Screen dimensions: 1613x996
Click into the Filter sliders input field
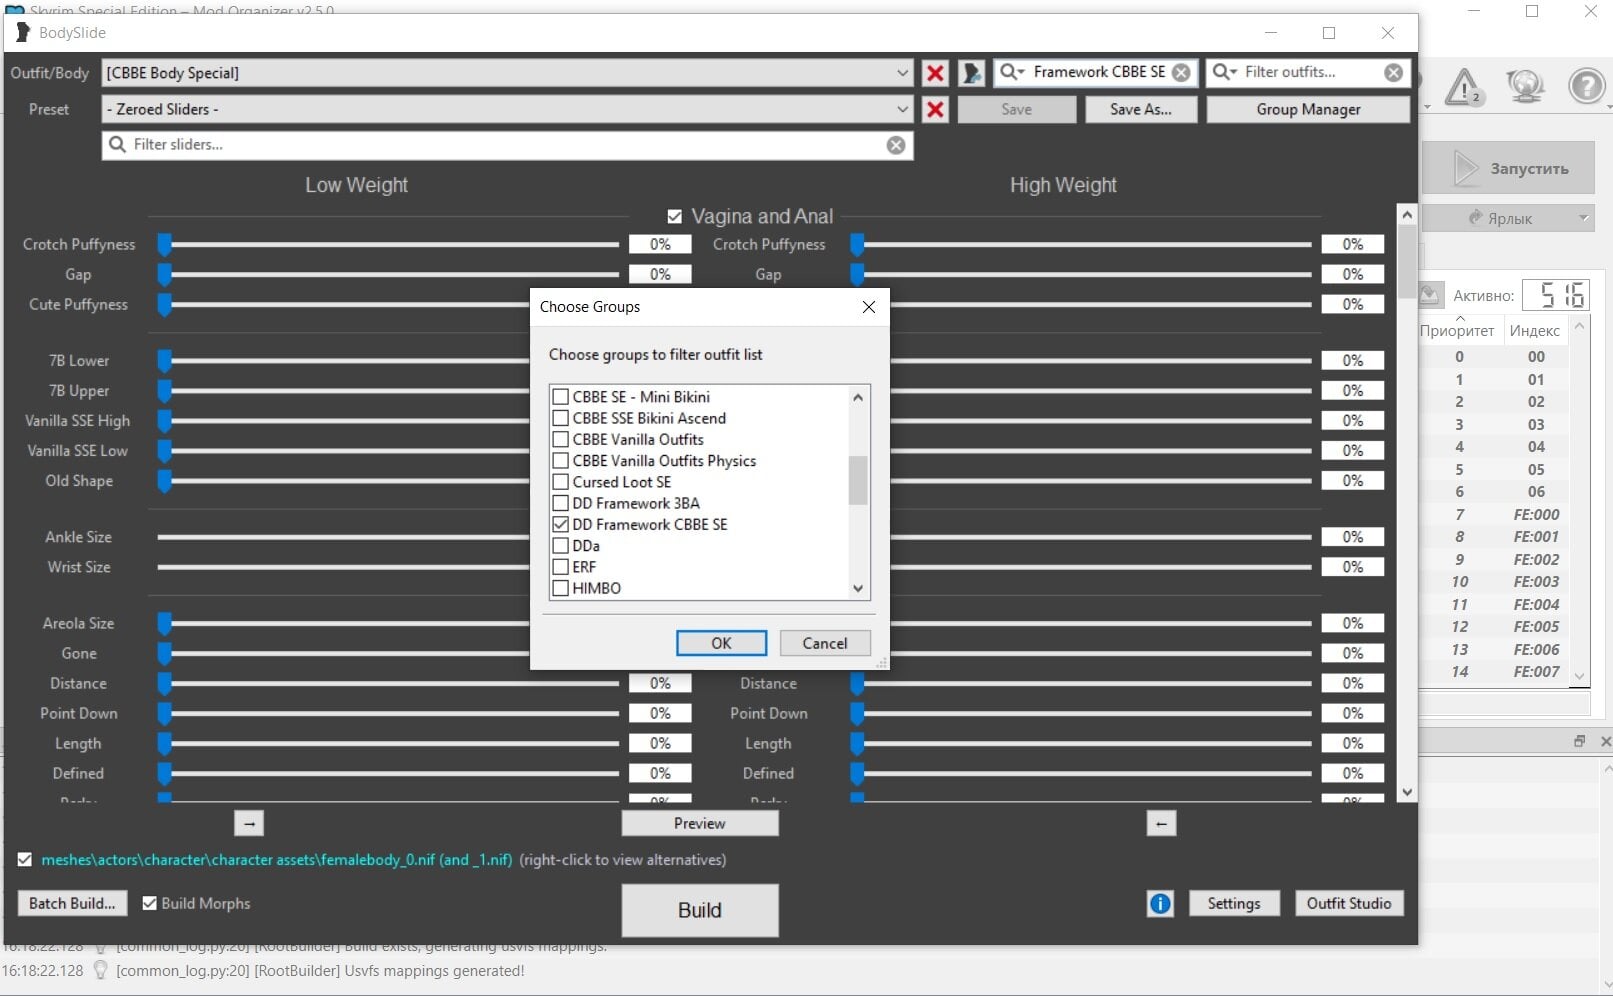(508, 145)
